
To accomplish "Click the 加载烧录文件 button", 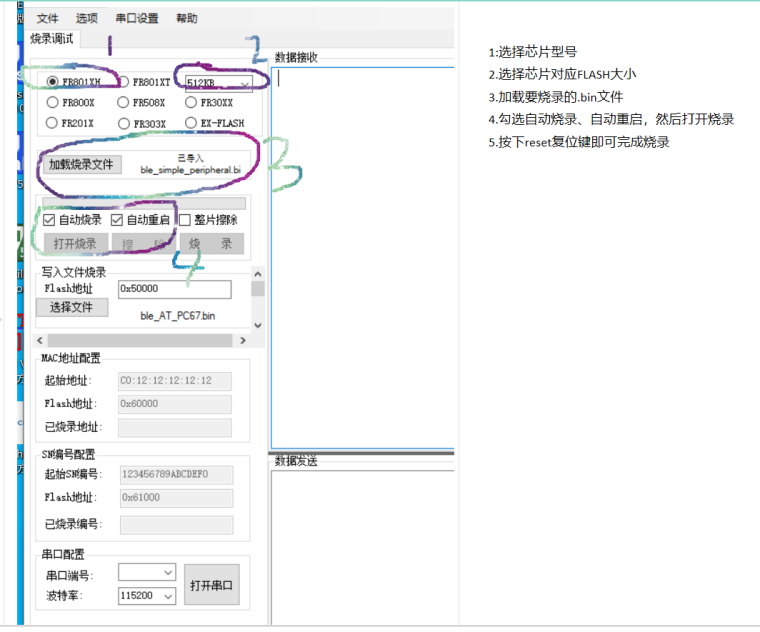I will coord(81,165).
